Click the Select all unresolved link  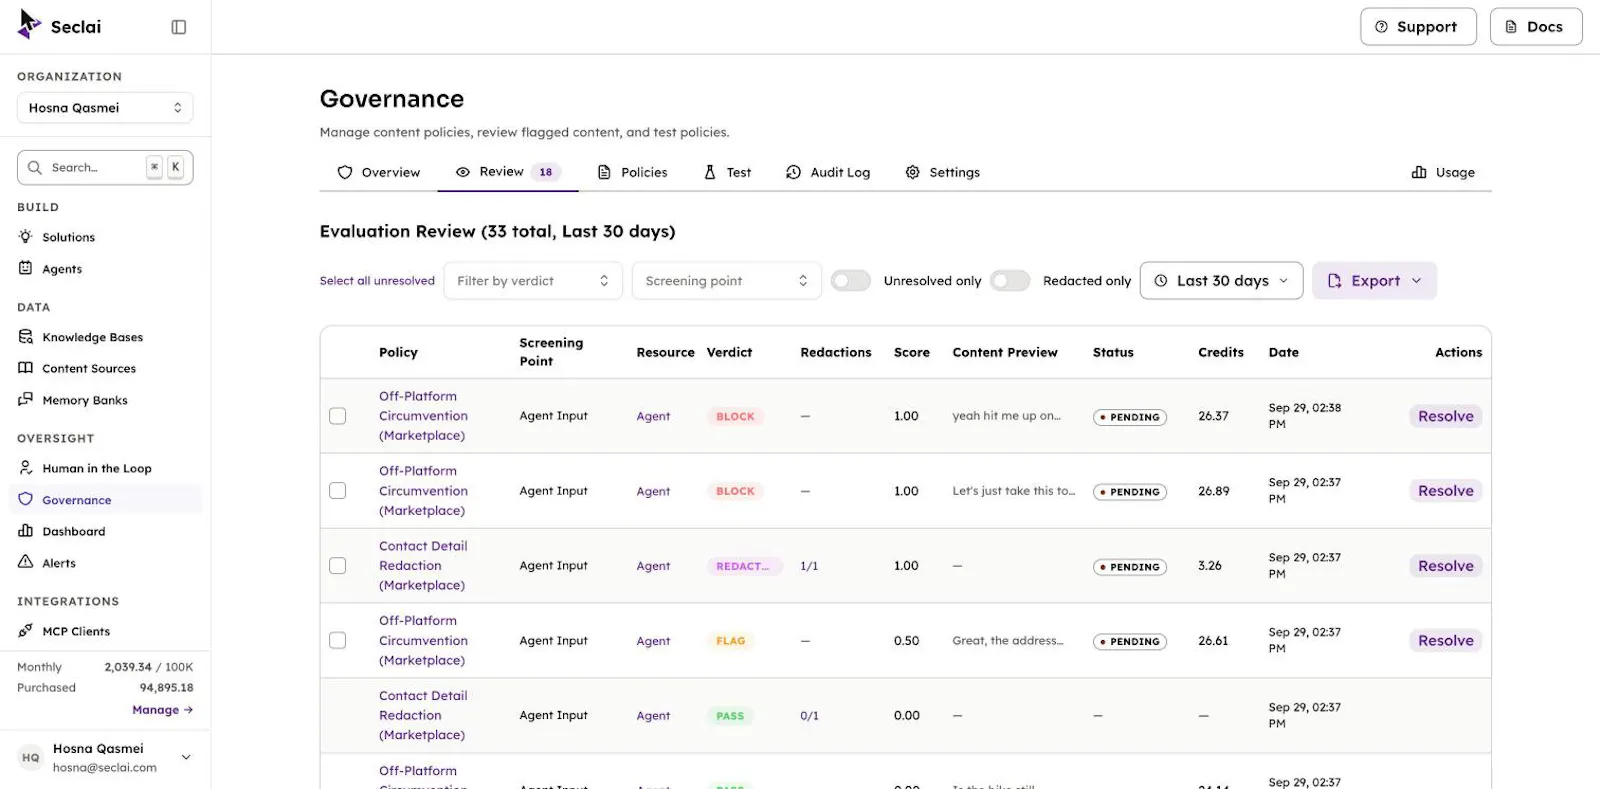click(x=377, y=281)
